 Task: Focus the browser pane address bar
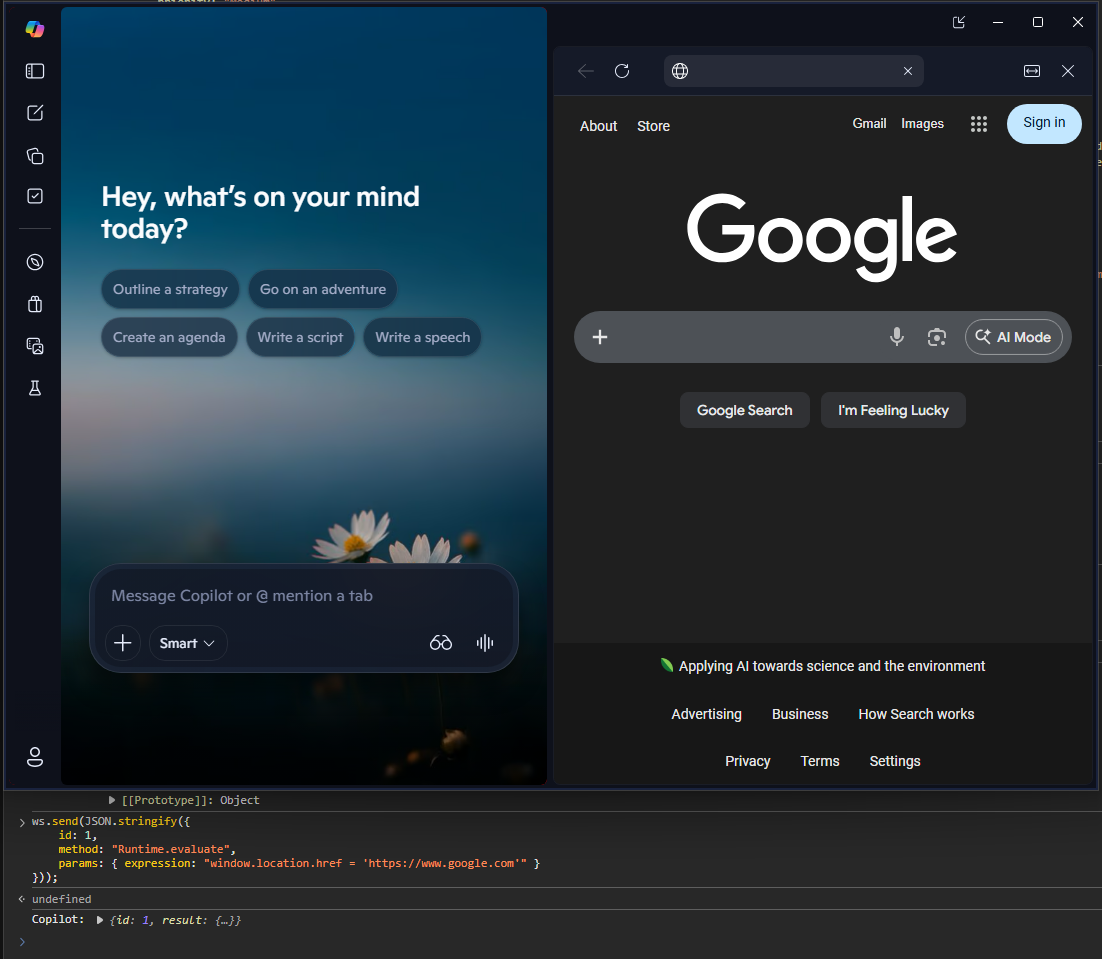pyautogui.click(x=793, y=71)
